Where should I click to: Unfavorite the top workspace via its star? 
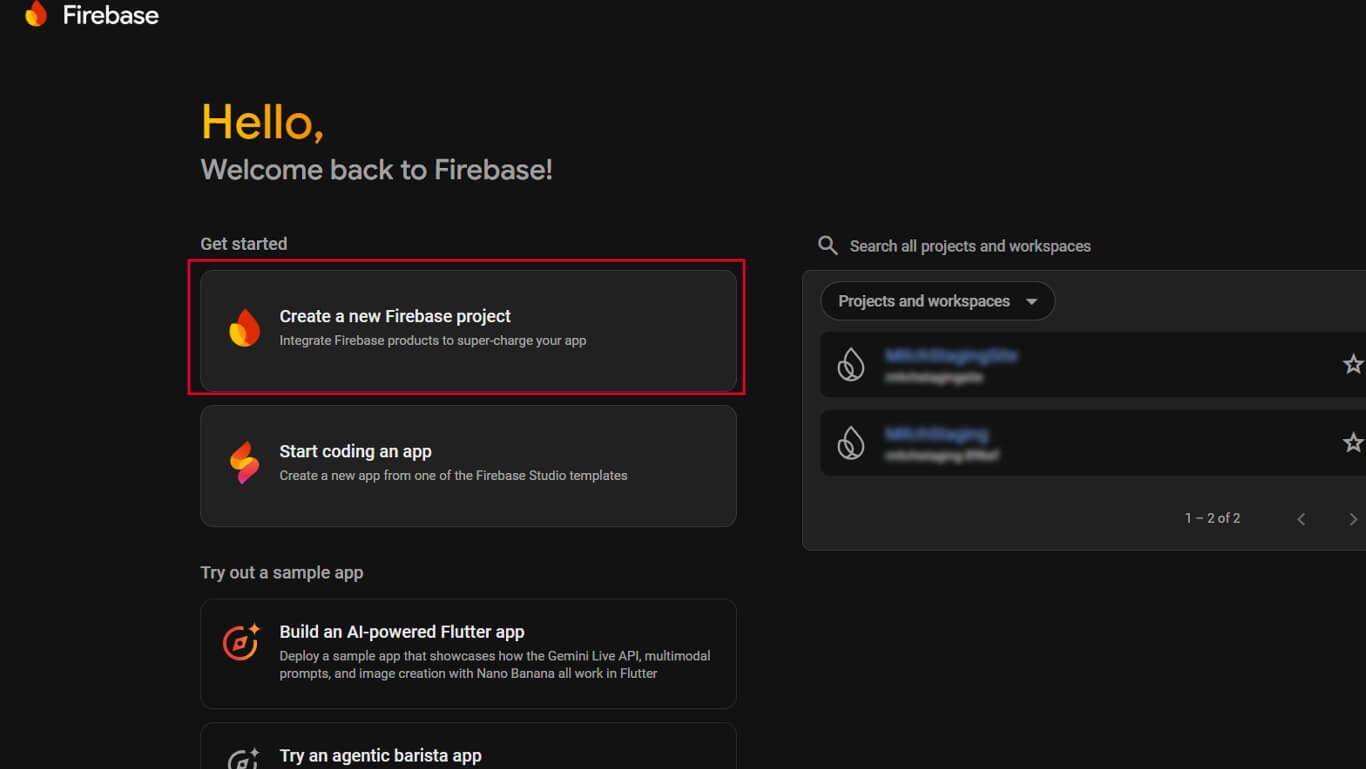coord(1353,364)
